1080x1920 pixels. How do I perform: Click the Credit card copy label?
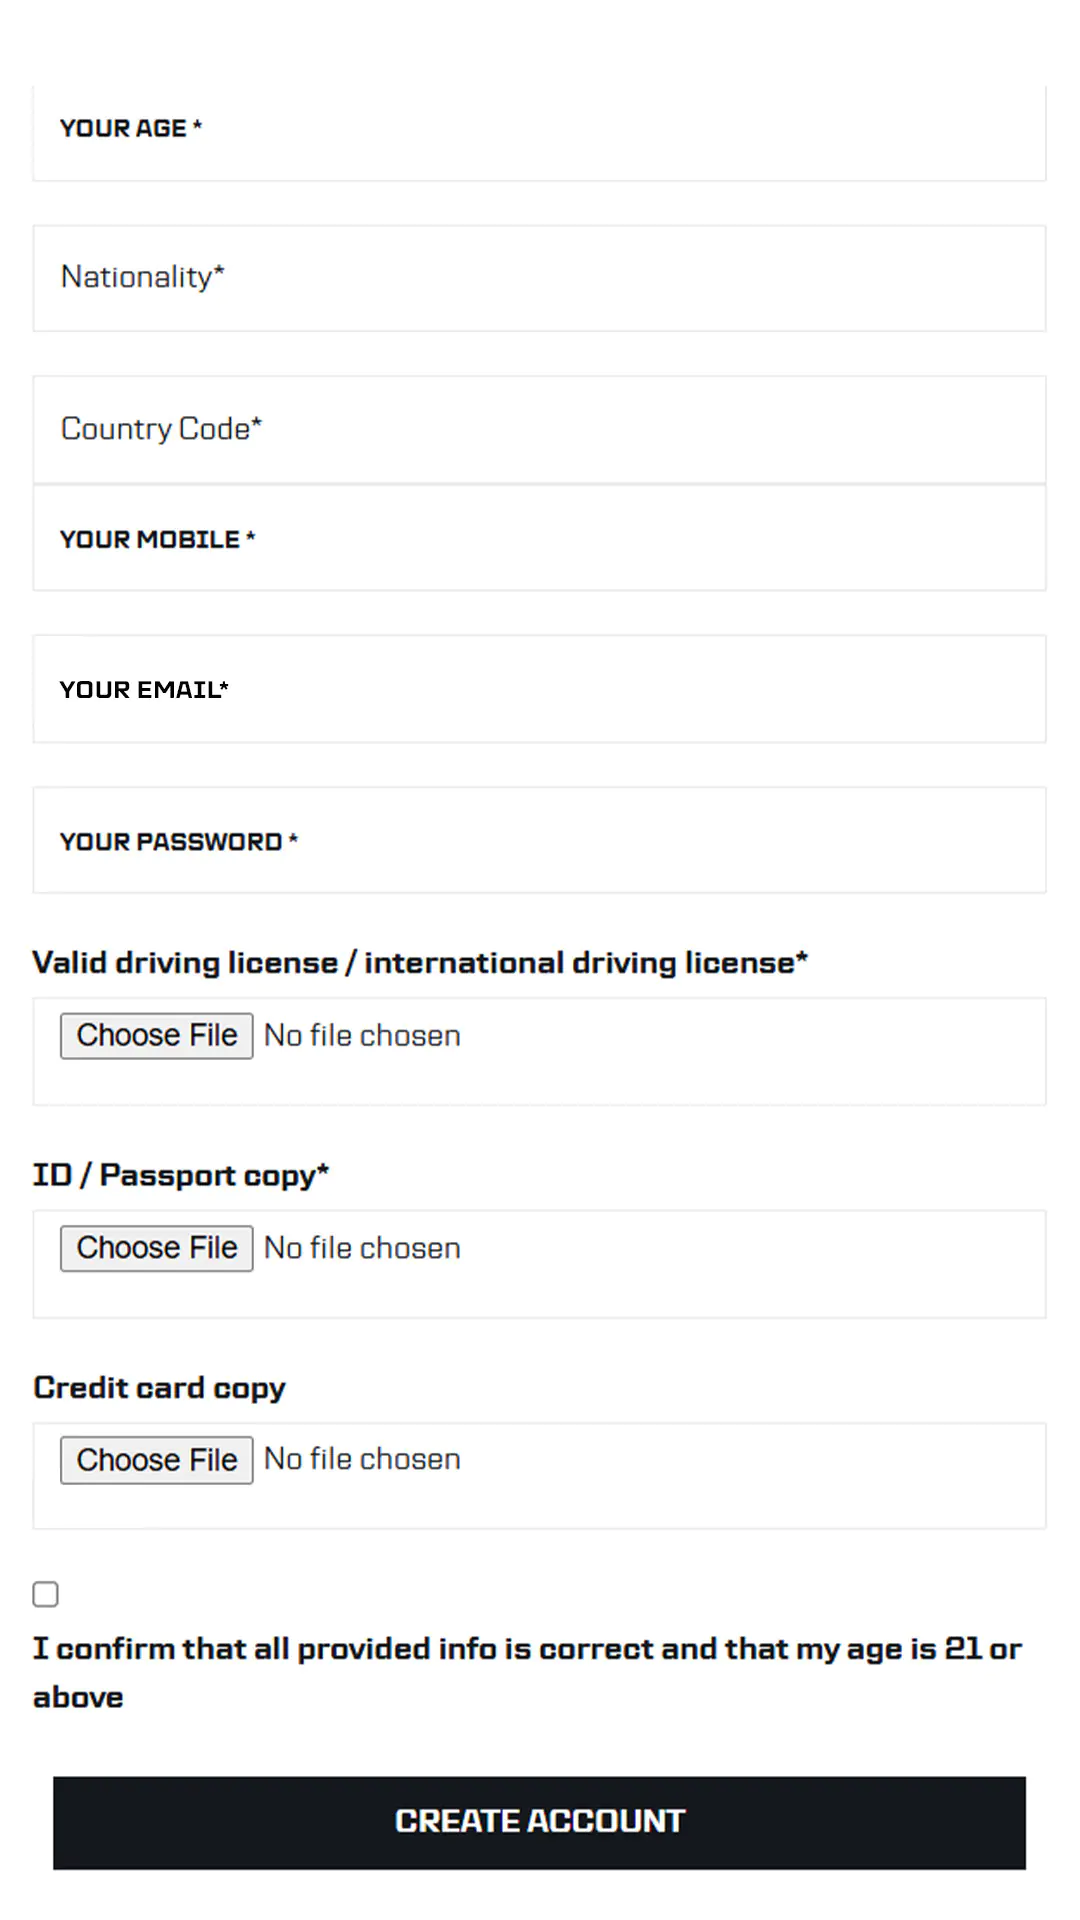160,1388
